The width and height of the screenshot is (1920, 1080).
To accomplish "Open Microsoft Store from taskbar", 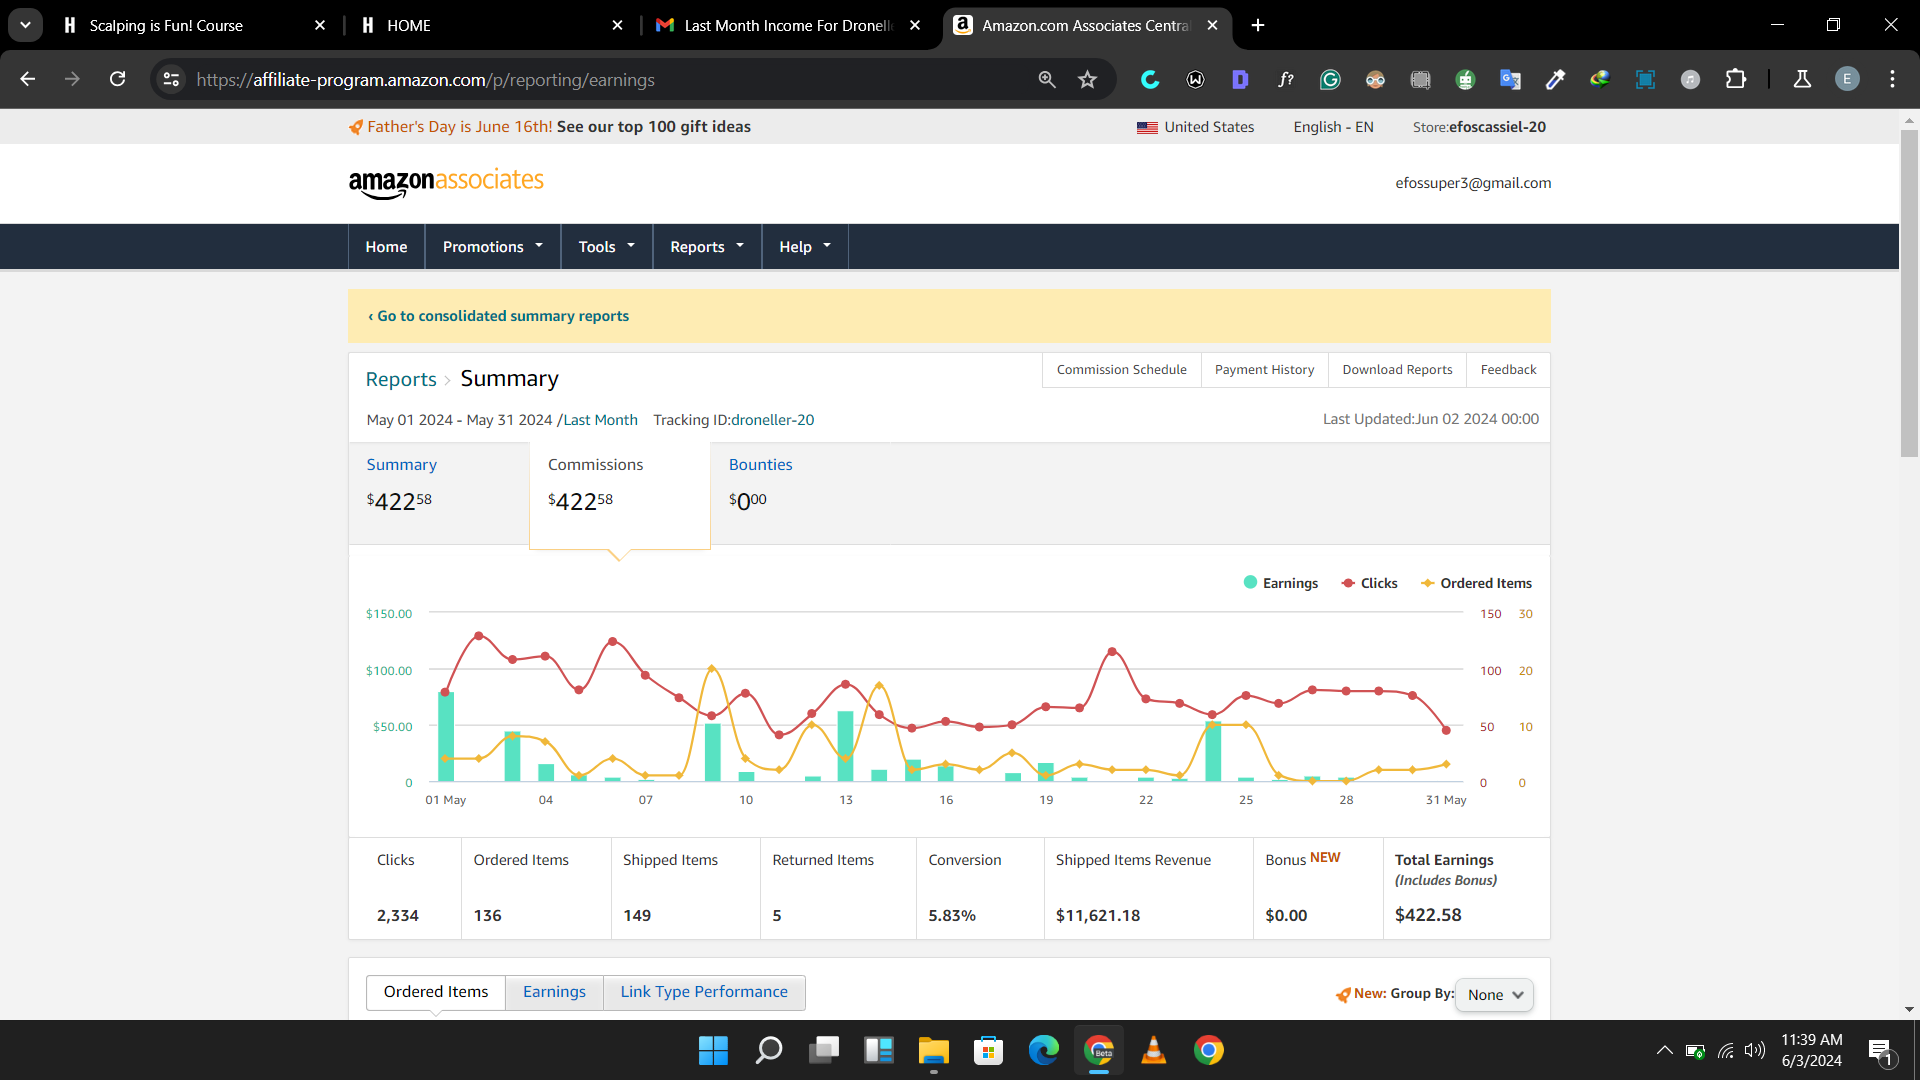I will [x=988, y=1050].
